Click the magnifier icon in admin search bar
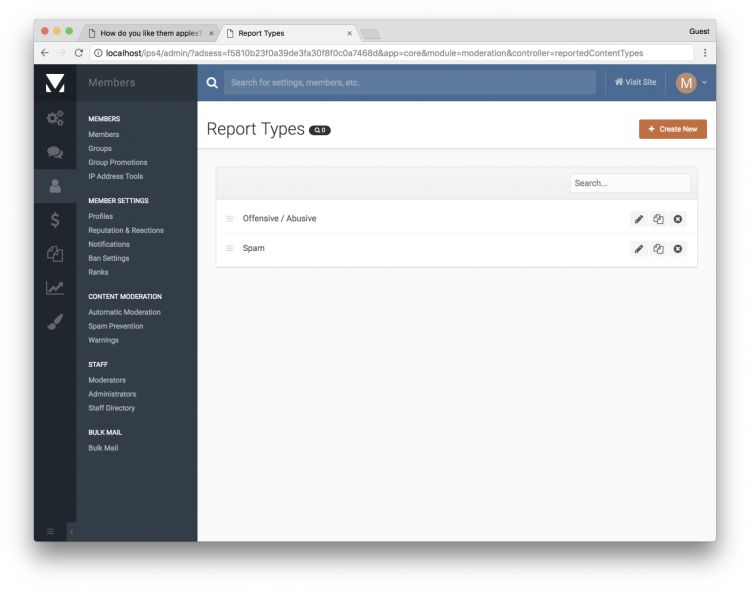Viewport: 750px width, 590px height. tap(212, 83)
